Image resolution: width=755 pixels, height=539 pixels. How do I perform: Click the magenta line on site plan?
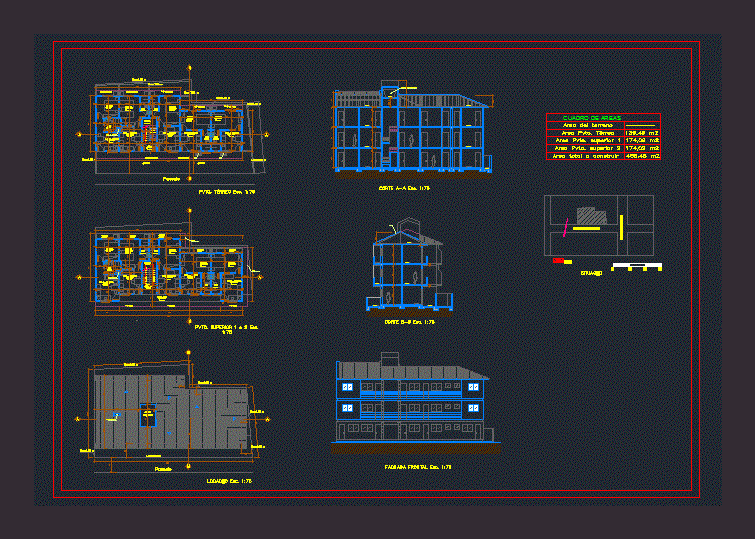pos(566,229)
